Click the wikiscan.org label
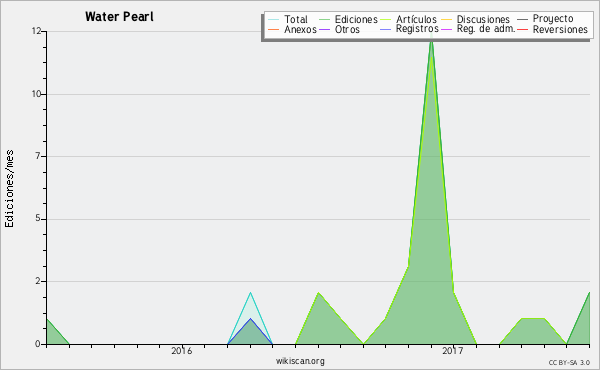 point(300,361)
